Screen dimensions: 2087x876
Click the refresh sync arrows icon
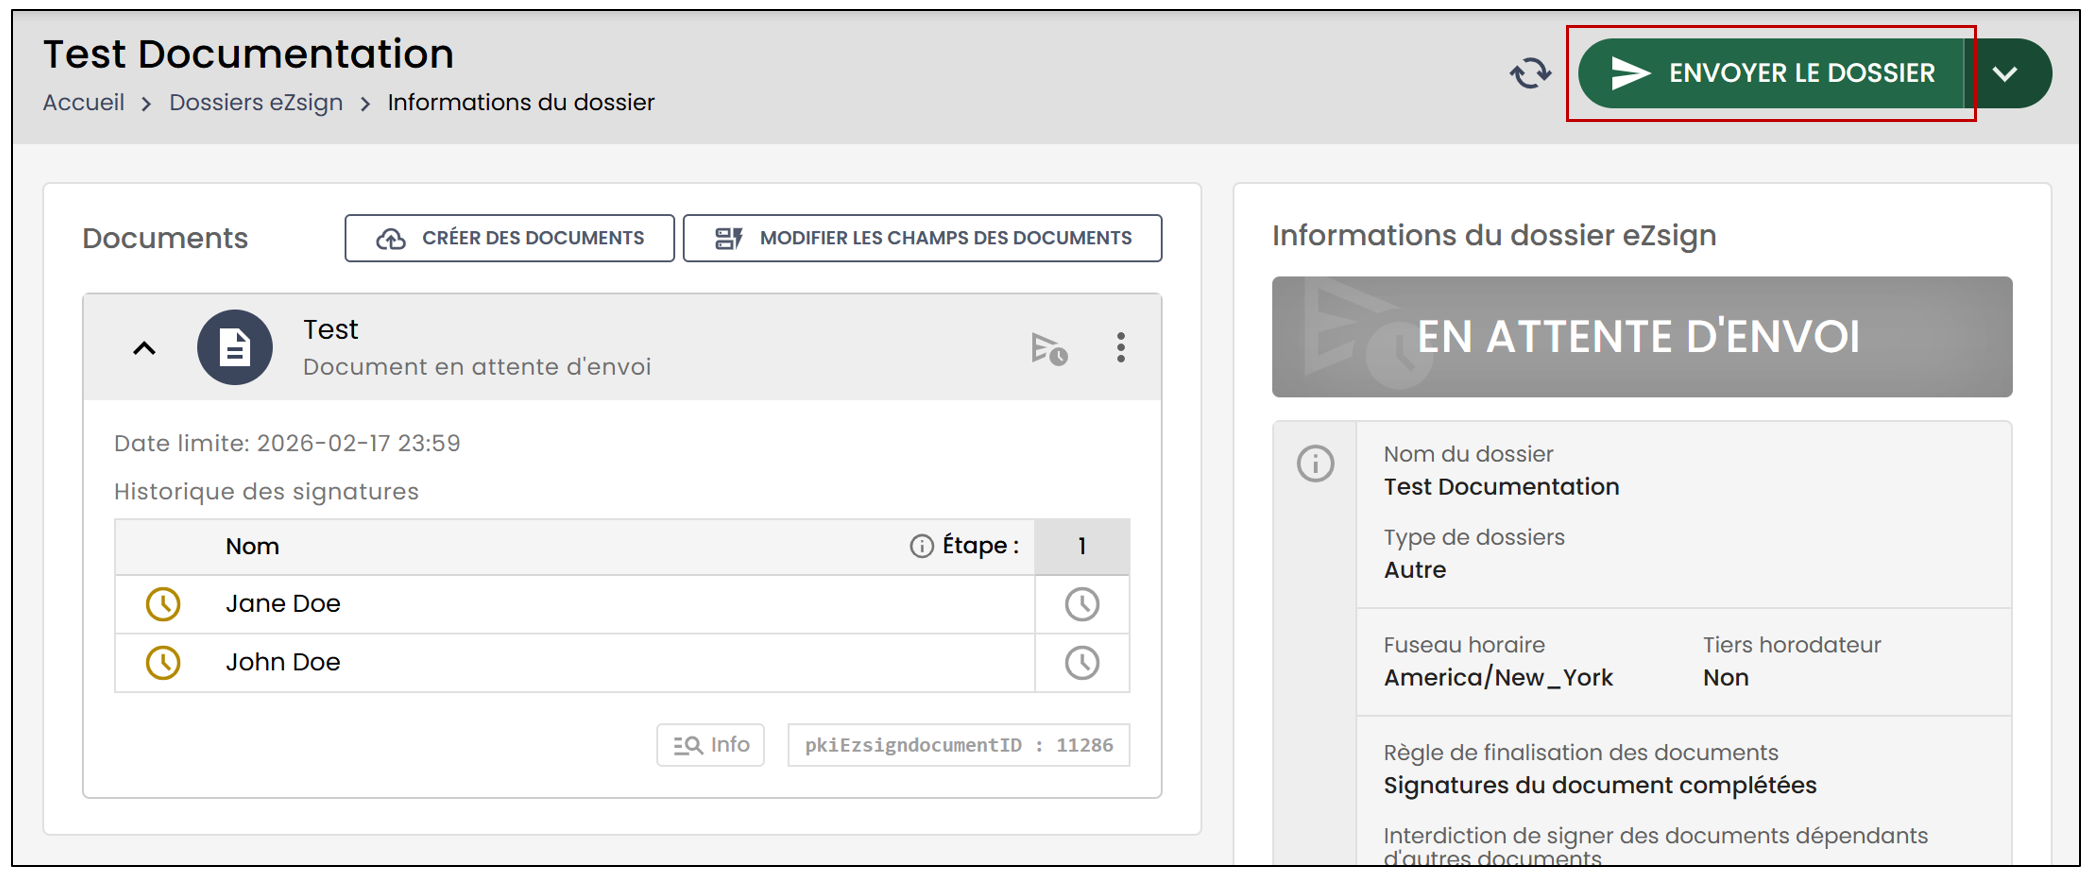click(x=1529, y=73)
